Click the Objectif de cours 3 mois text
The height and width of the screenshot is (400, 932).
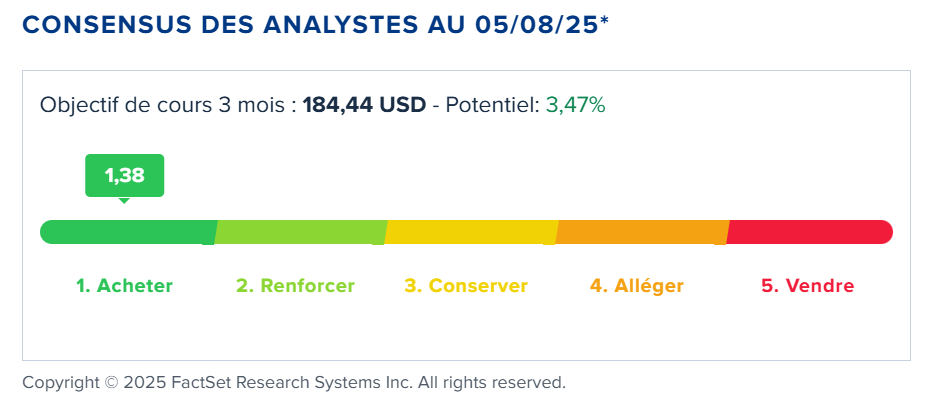(164, 106)
